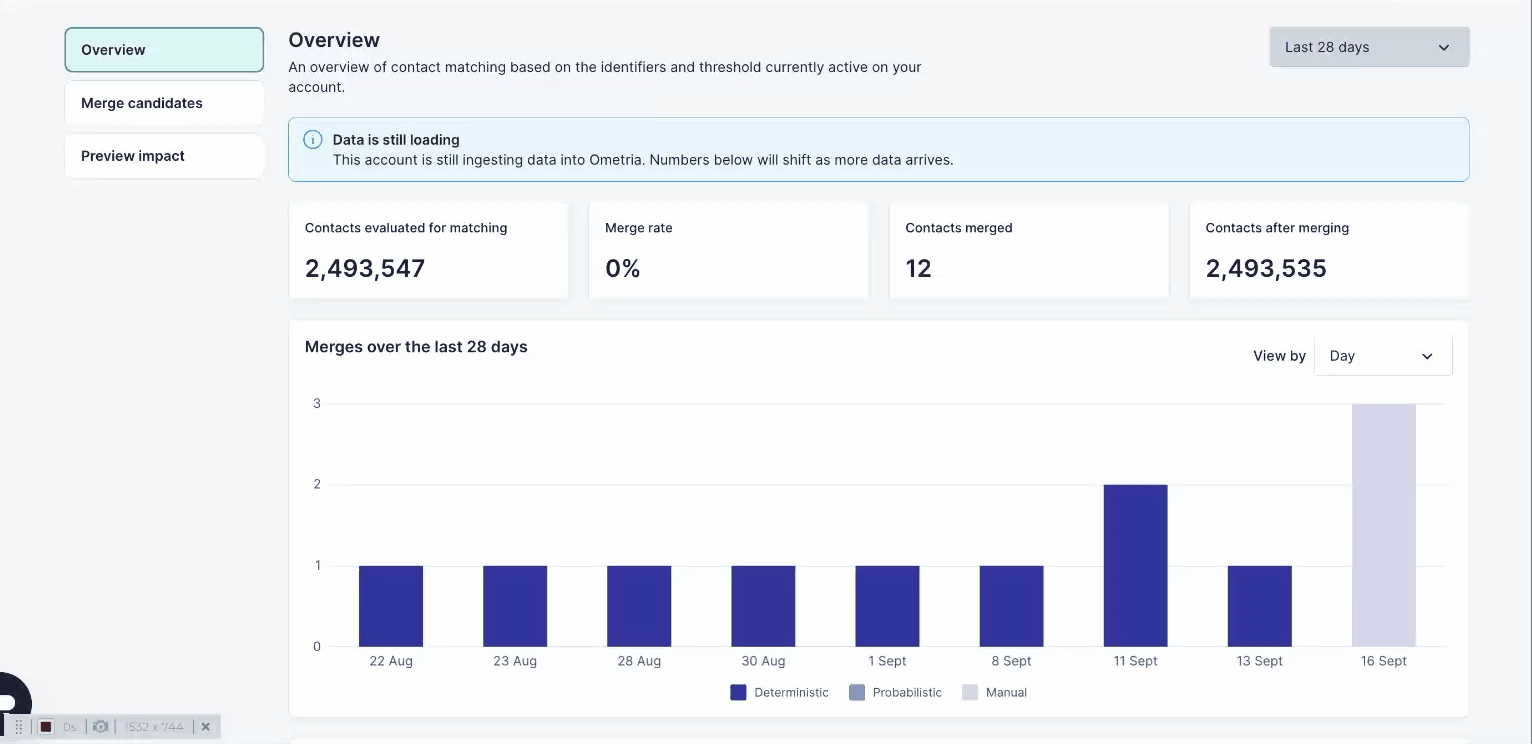Click the chevron on Last 28 days selector
The image size is (1532, 744).
[x=1443, y=47]
